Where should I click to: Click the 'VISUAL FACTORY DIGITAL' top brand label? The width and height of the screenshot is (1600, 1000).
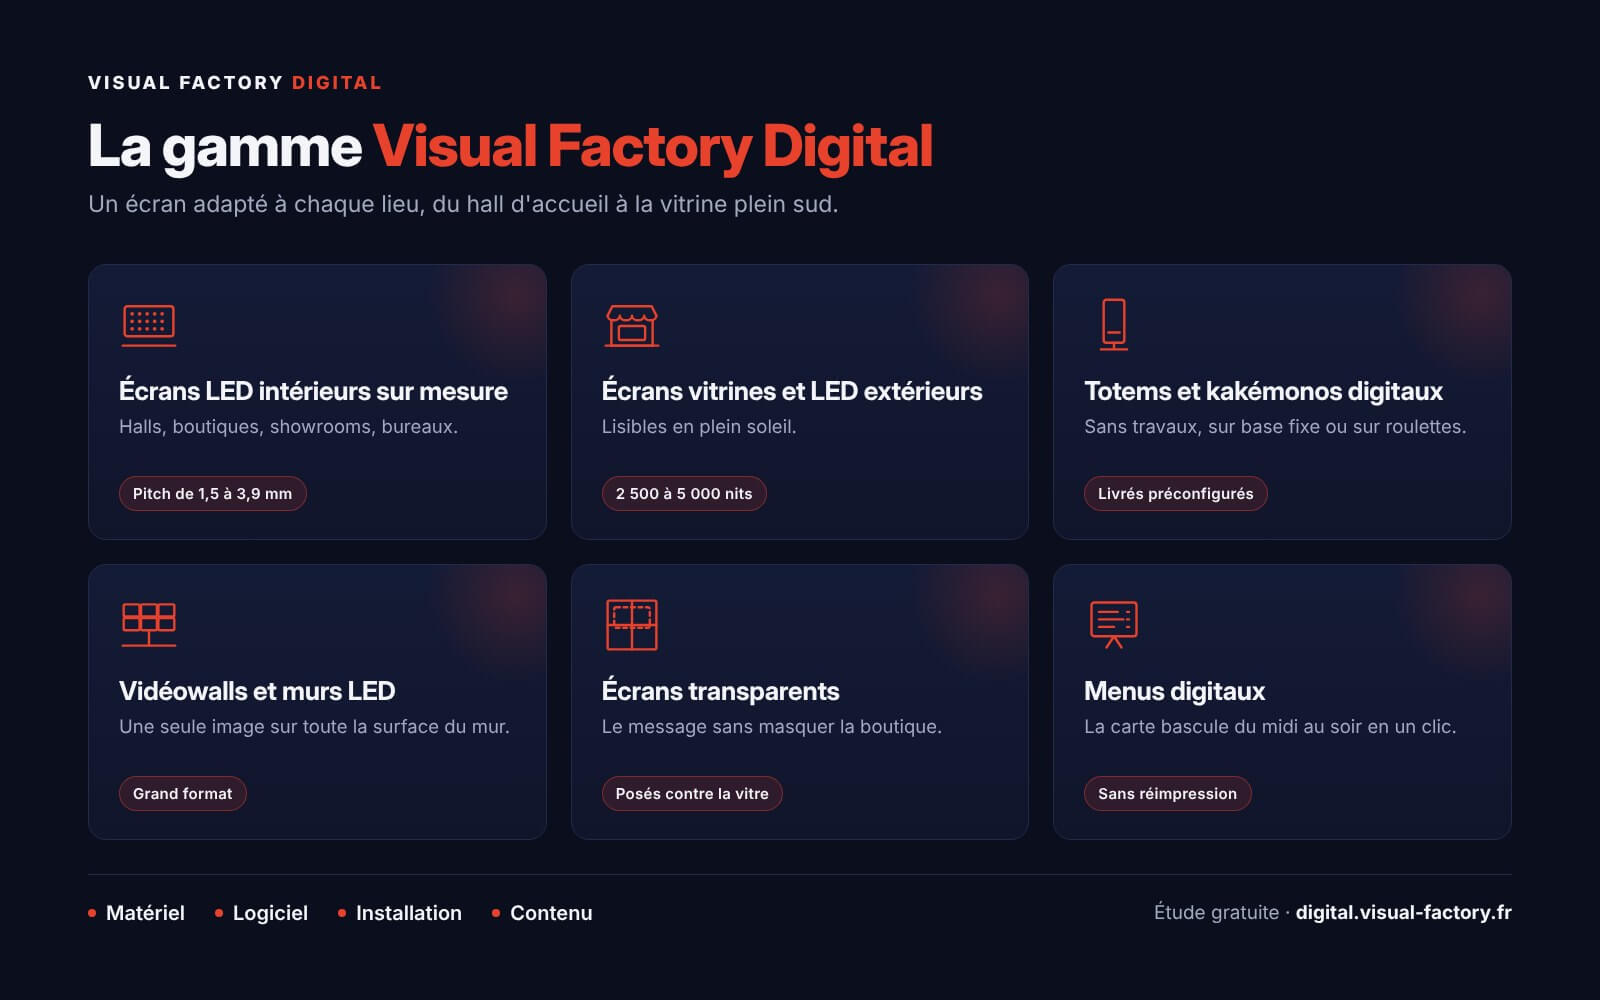235,83
